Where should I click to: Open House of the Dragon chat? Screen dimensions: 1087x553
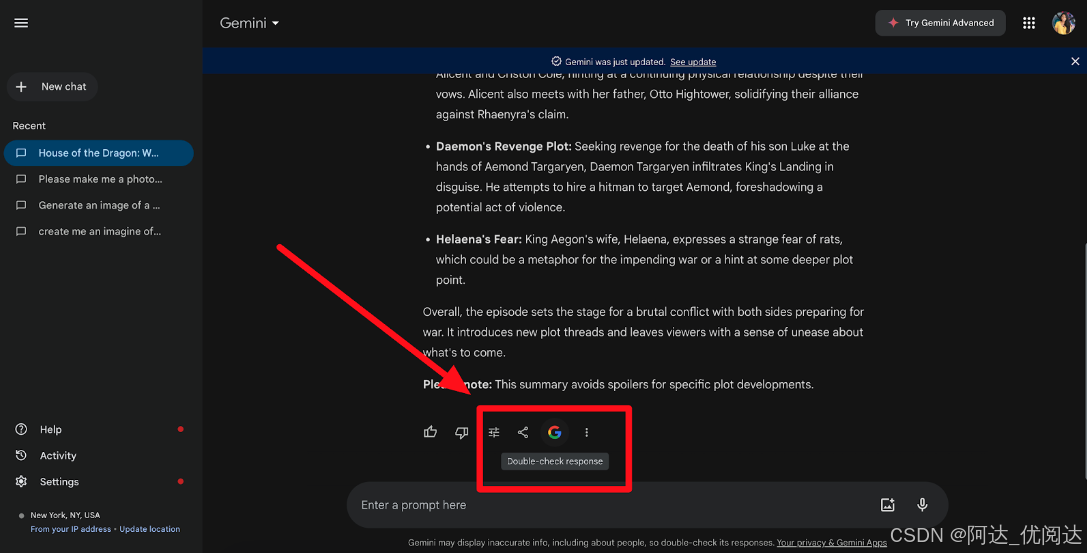coord(98,153)
